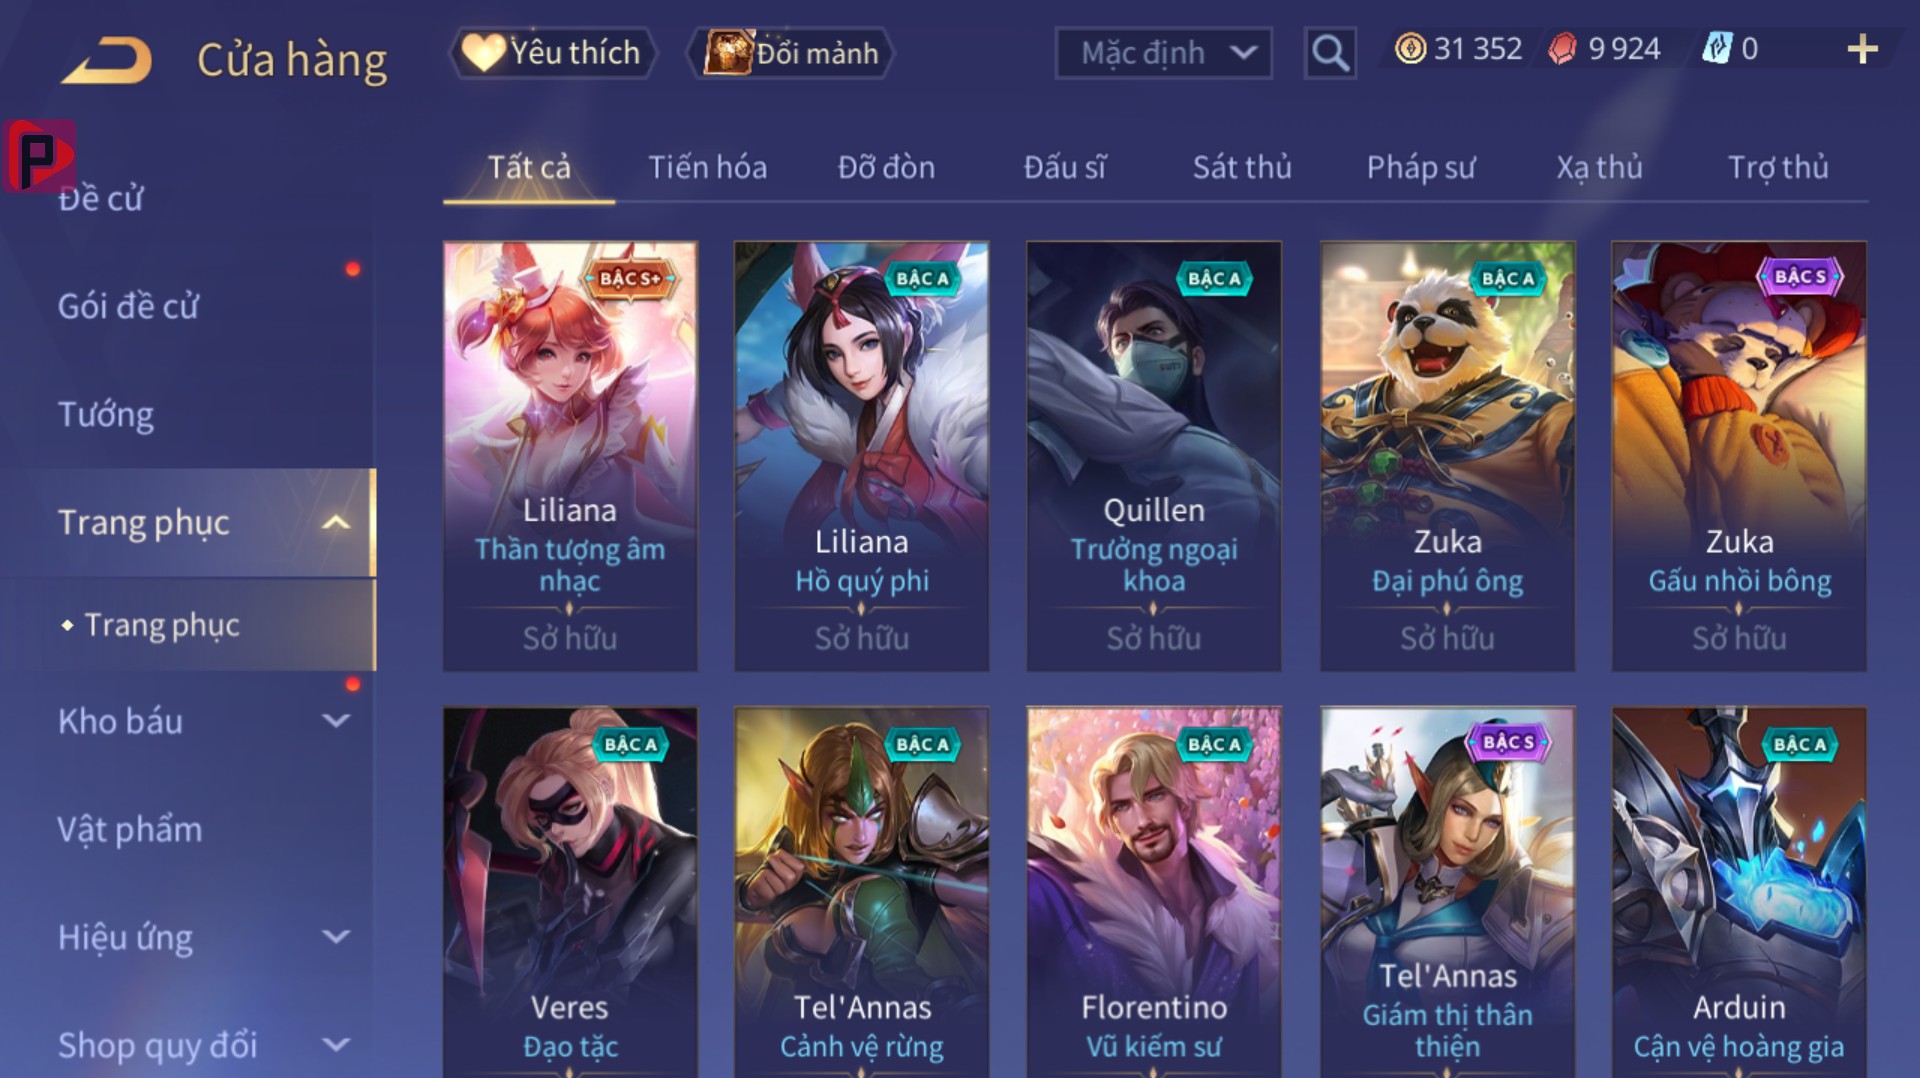Viewport: 1920px width, 1078px height.
Task: Select the Tướng sidebar item
Action: pos(106,414)
